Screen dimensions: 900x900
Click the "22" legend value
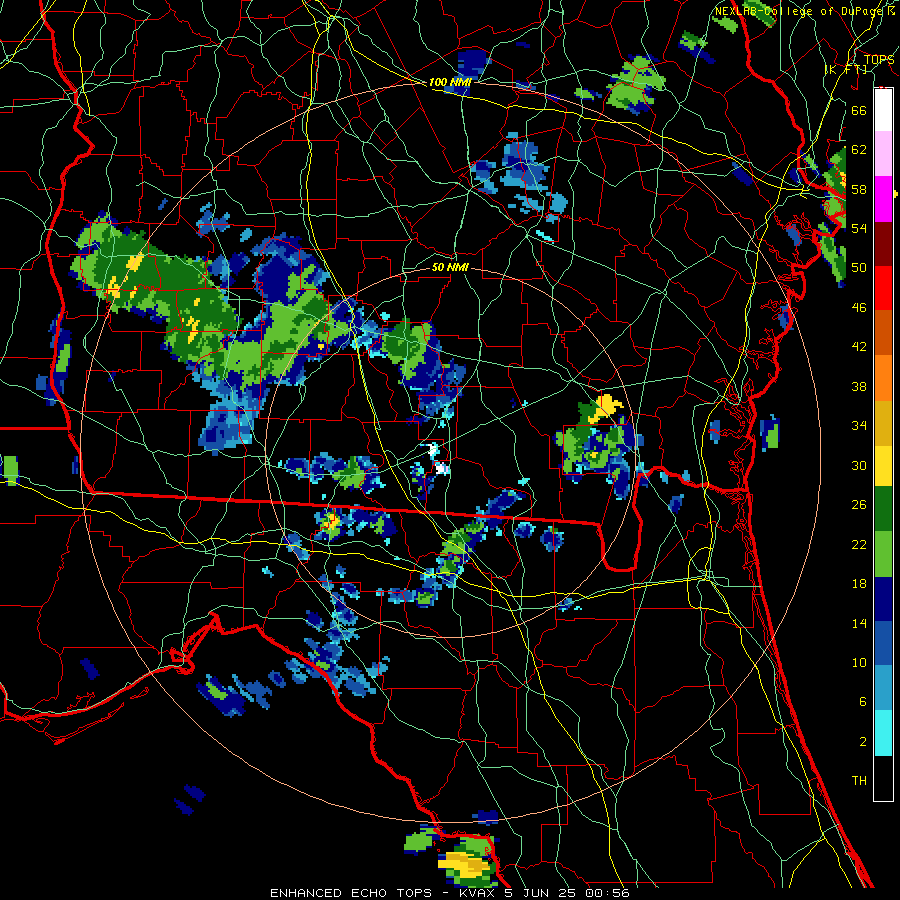[x=859, y=545]
